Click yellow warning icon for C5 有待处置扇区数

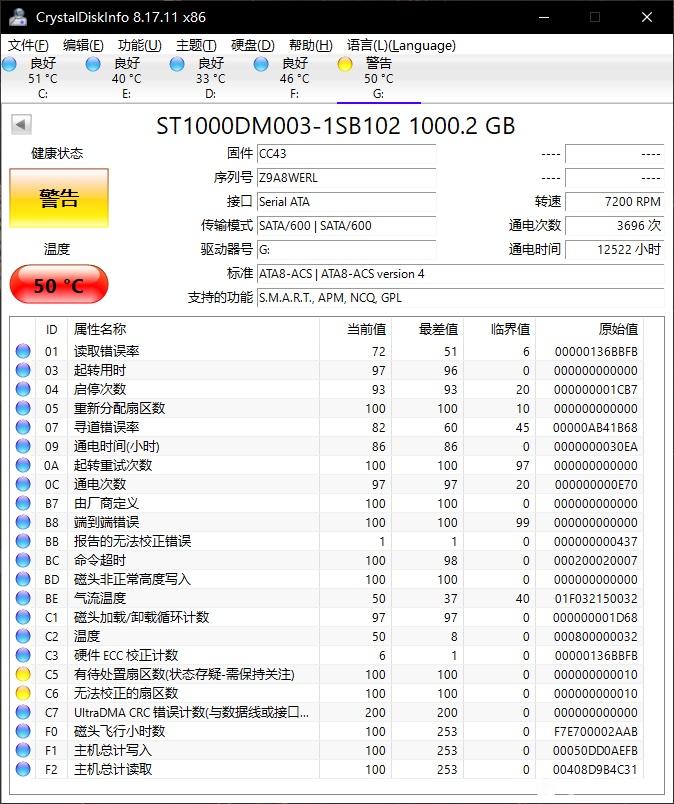point(23,674)
